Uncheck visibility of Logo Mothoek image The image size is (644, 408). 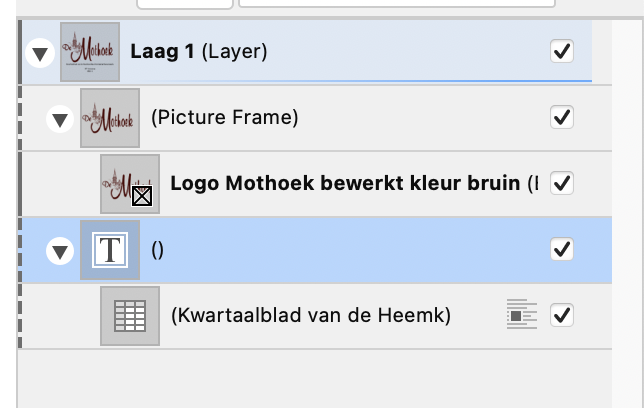click(x=562, y=183)
